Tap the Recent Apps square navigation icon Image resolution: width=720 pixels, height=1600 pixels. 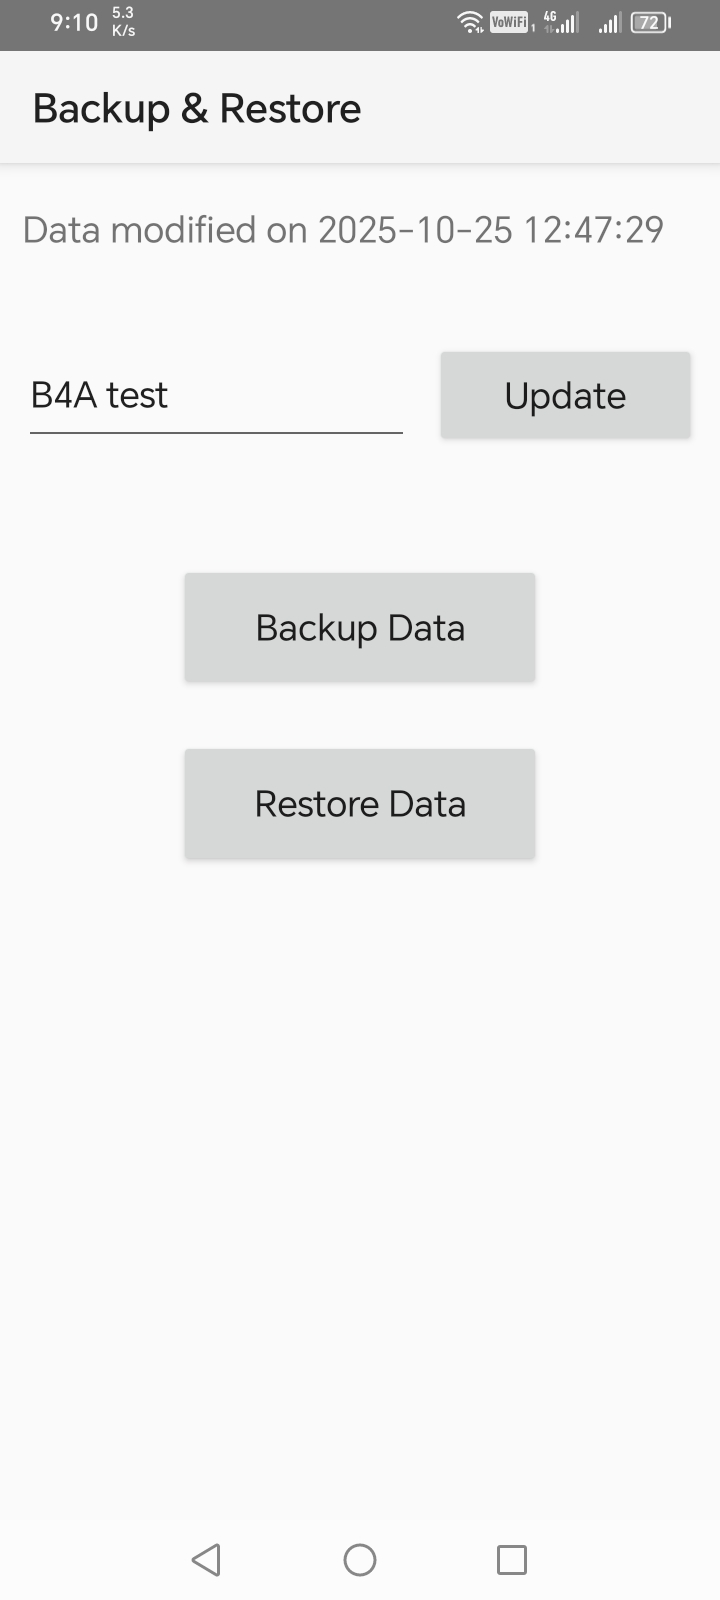click(511, 1559)
